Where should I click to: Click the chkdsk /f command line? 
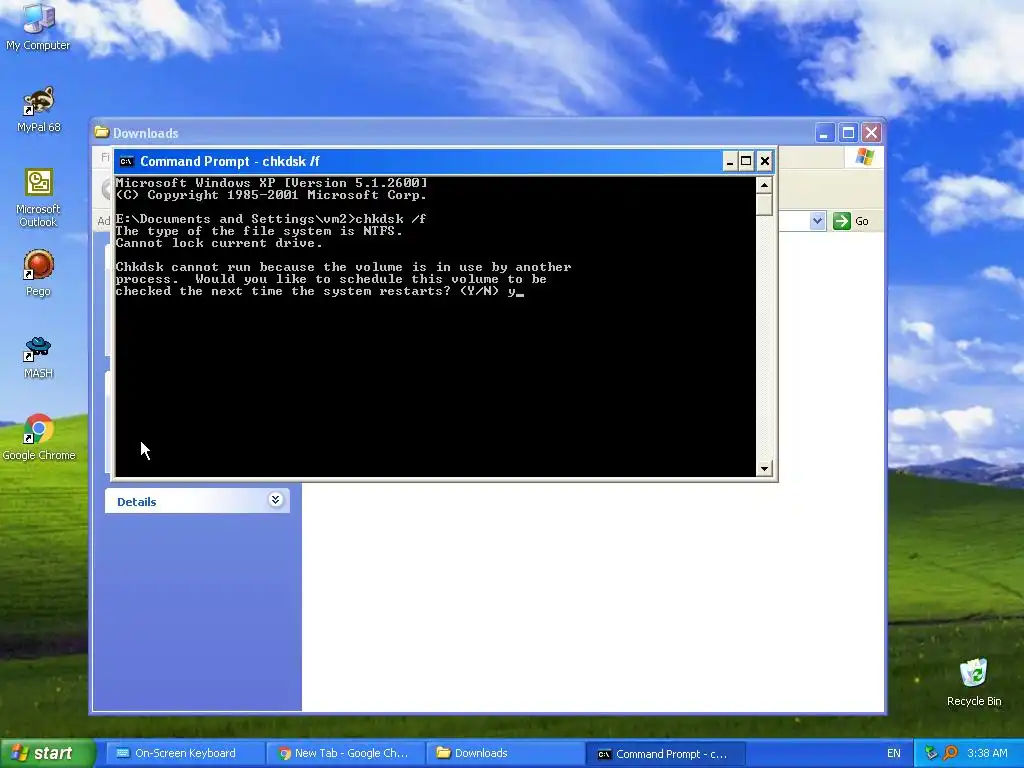pos(271,219)
